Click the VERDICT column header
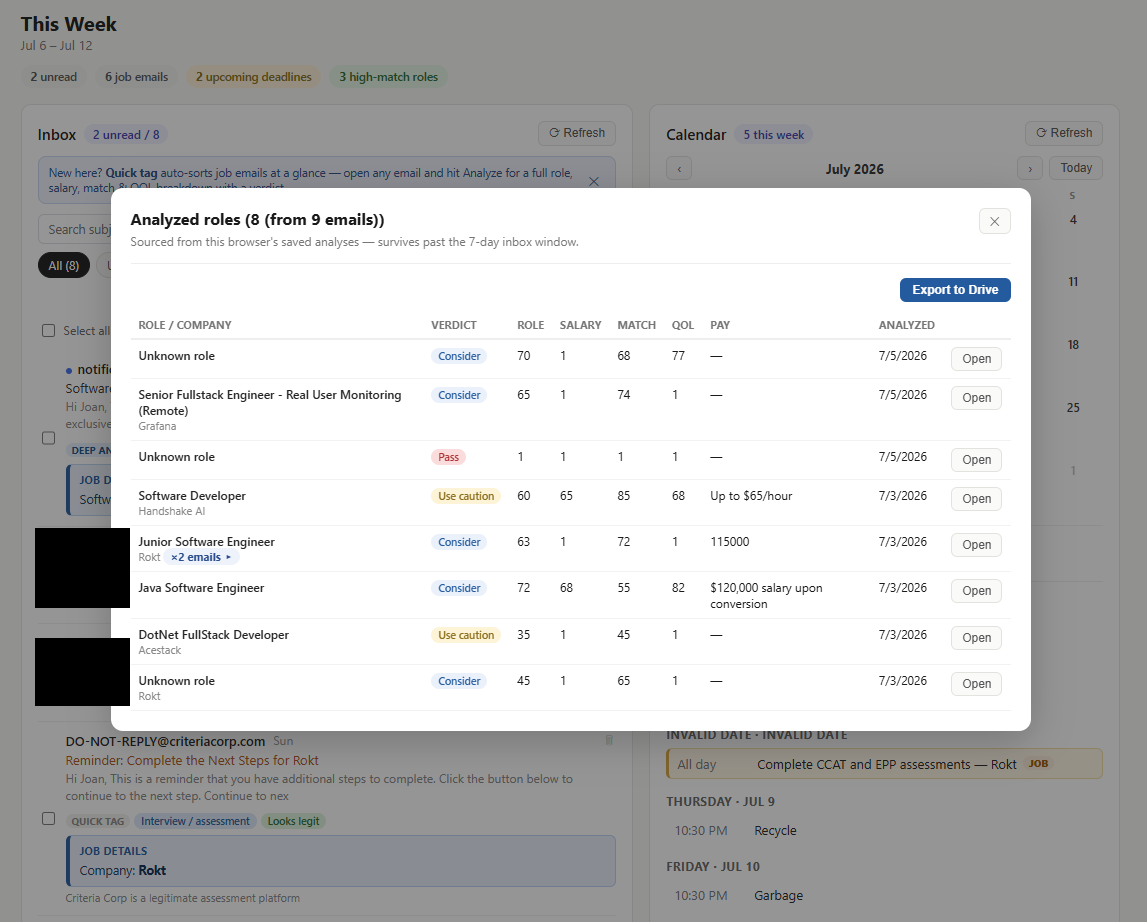Image resolution: width=1147 pixels, height=922 pixels. click(454, 325)
